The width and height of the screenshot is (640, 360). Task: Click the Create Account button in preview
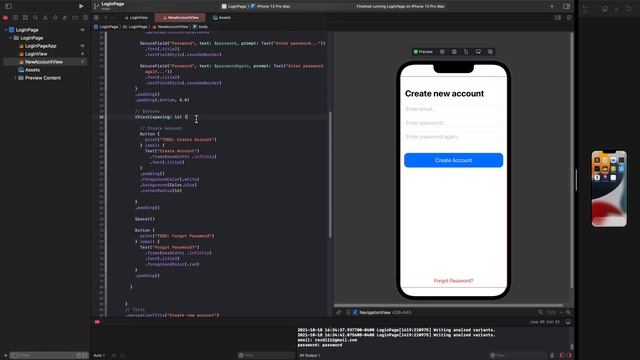[453, 160]
